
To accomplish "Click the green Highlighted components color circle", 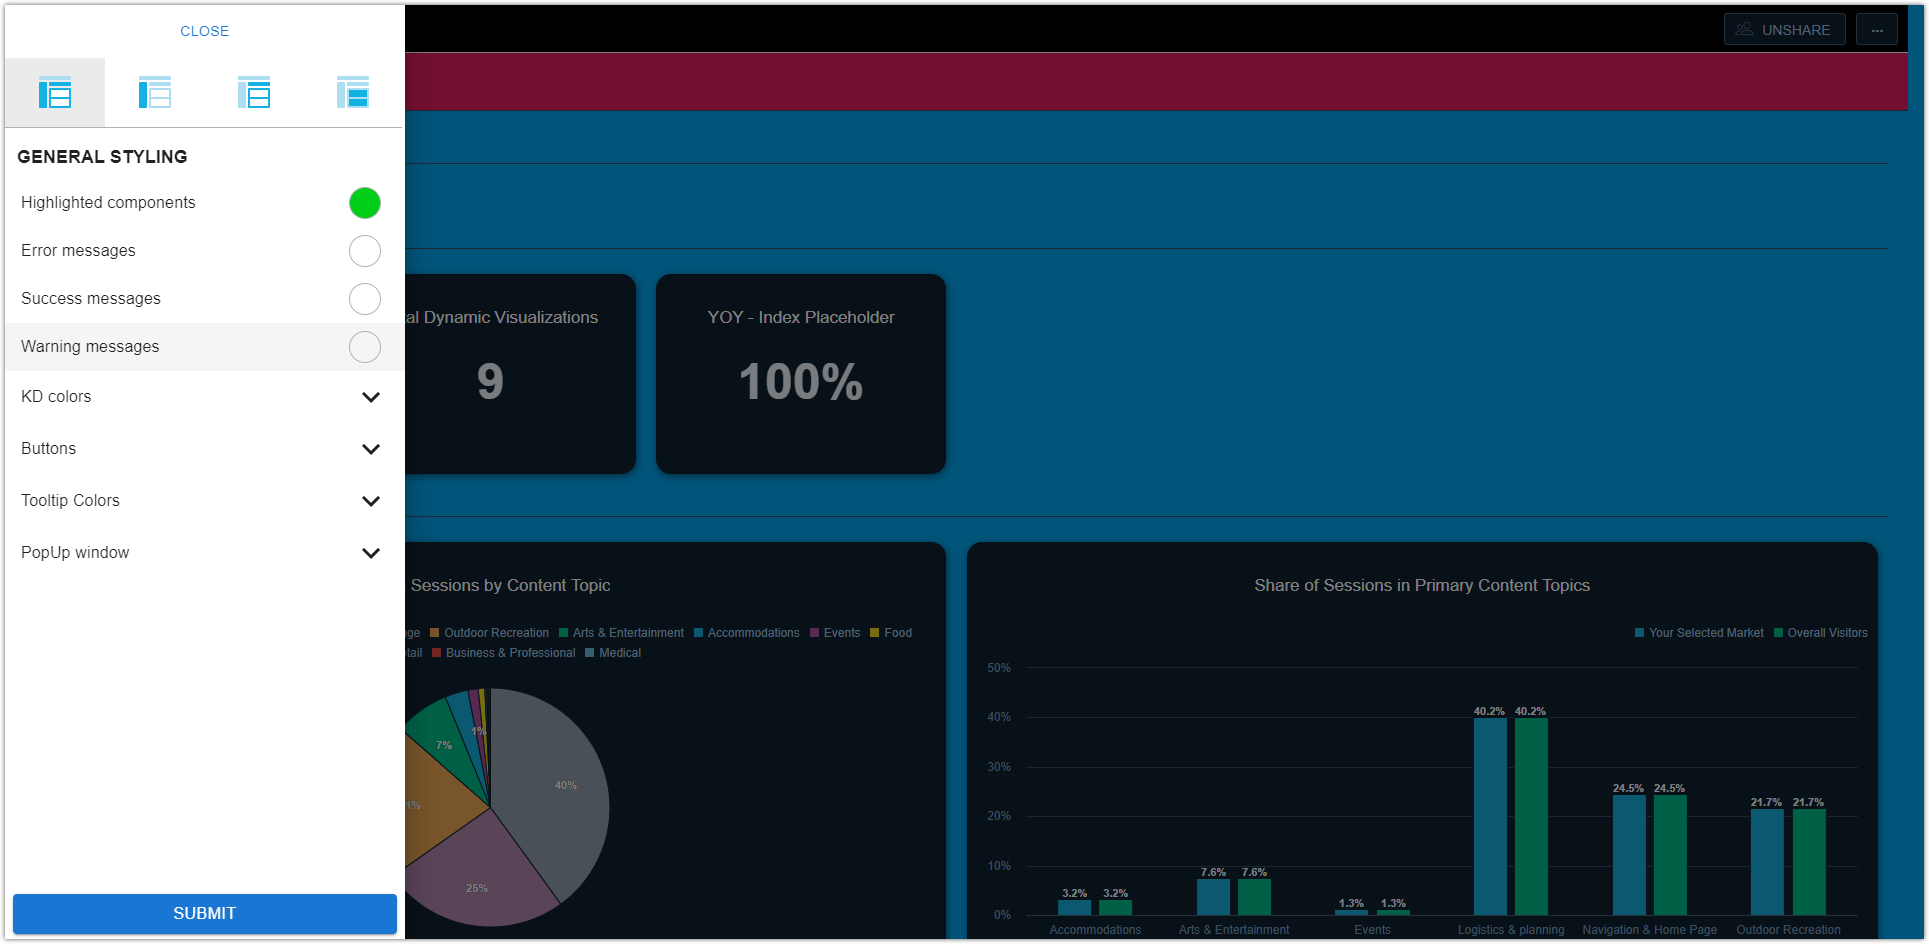I will [365, 203].
